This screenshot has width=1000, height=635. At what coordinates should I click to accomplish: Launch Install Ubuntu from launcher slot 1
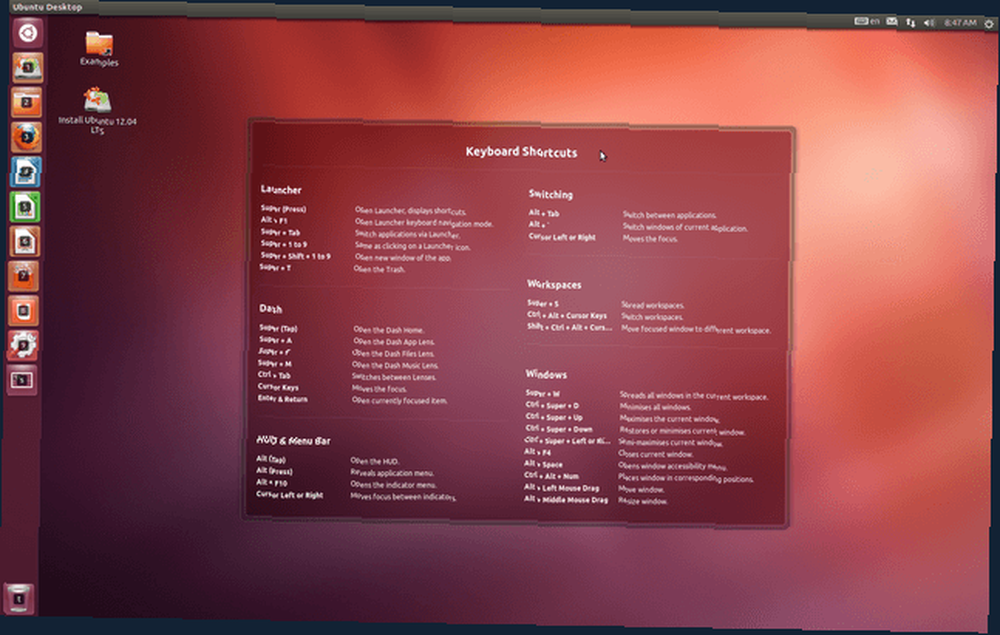tap(27, 68)
